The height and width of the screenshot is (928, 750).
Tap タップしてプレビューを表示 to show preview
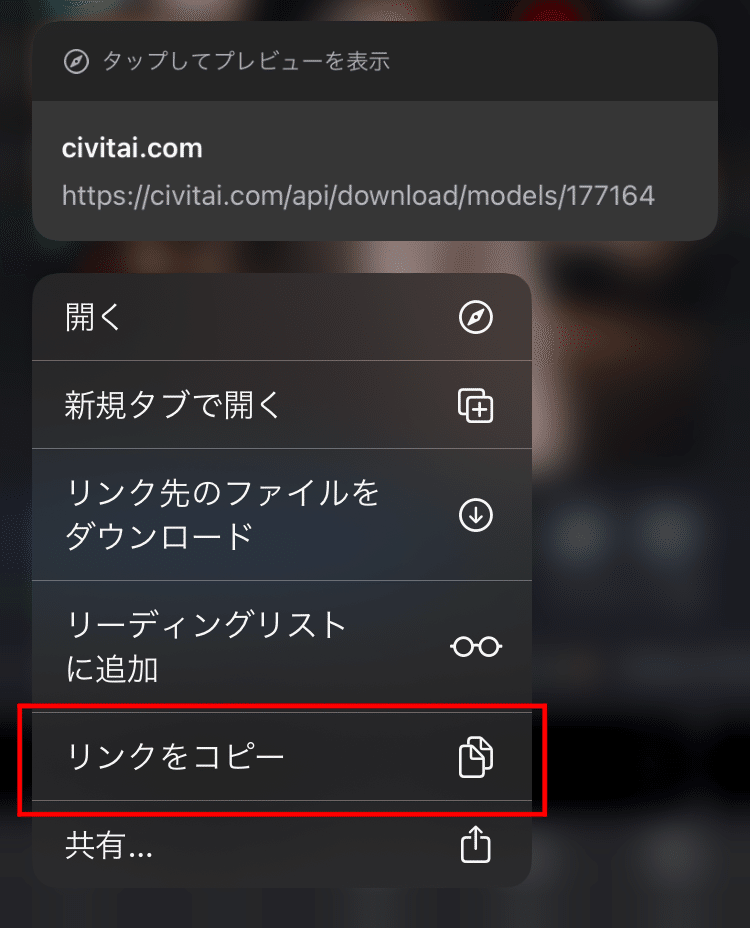(246, 62)
